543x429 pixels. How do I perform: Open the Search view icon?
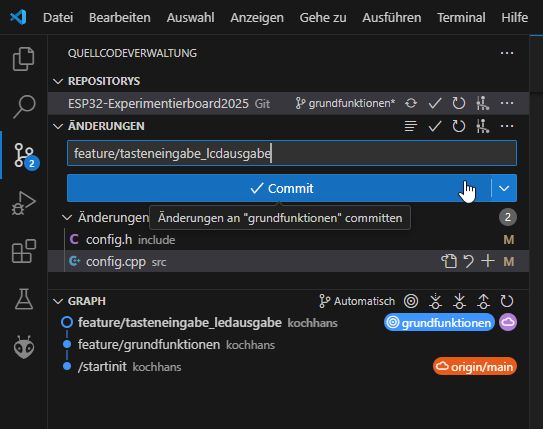click(x=24, y=107)
